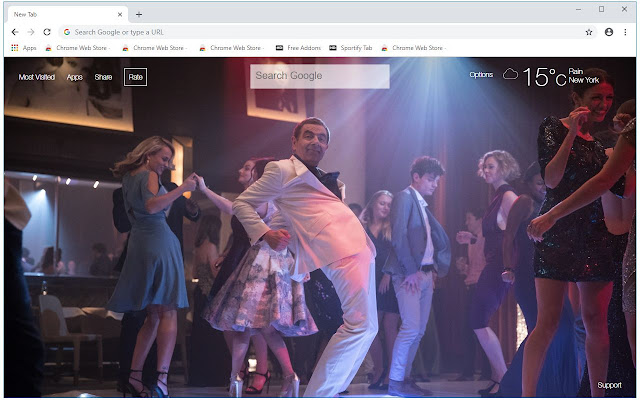Viewport: 640px width, 400px height.
Task: Open the last Chrome Web Store bookmark
Action: click(414, 48)
